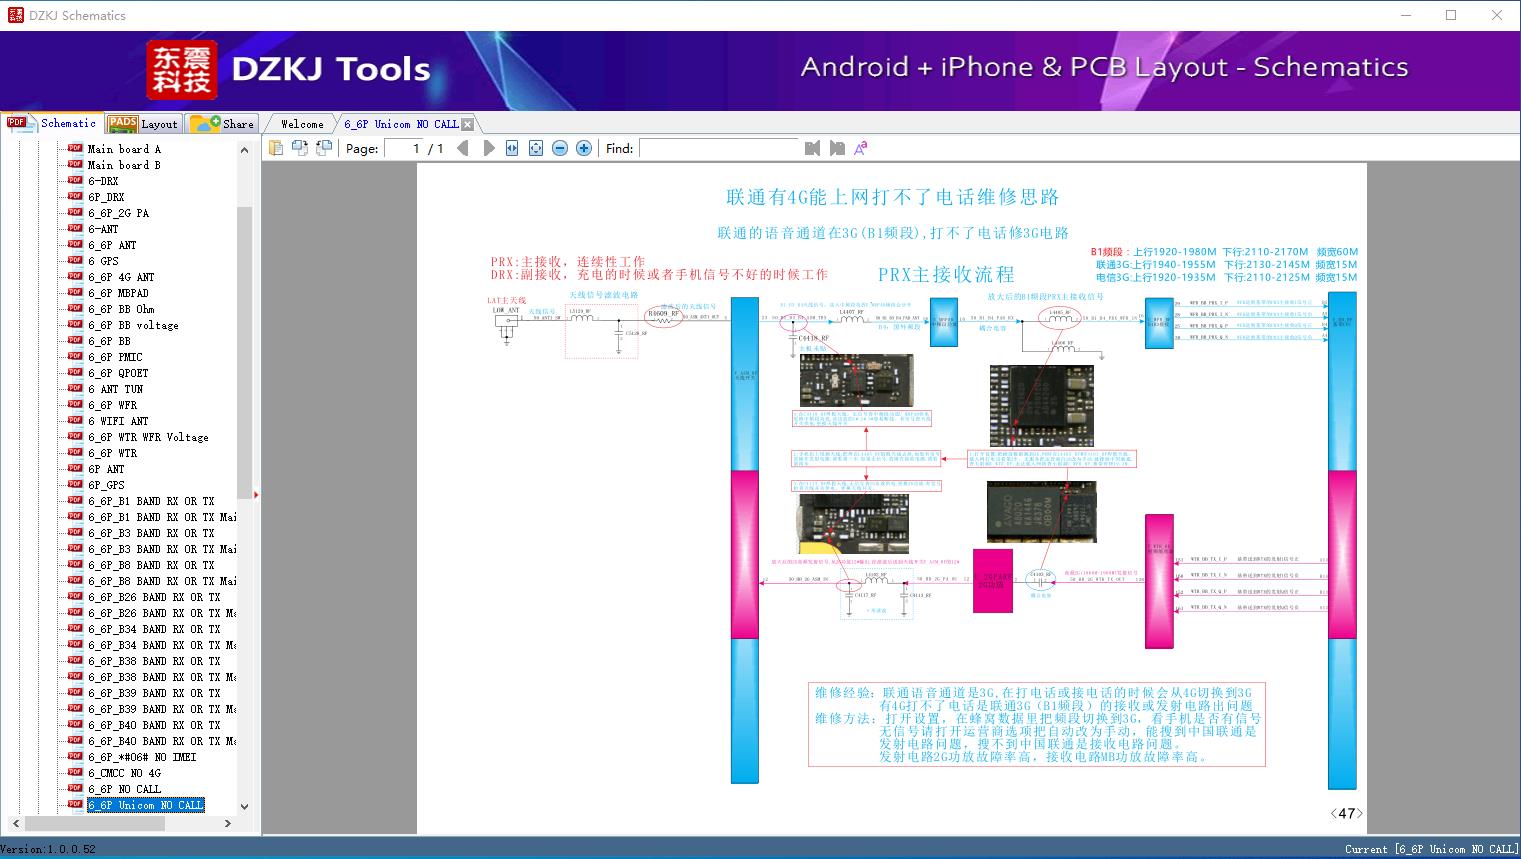Find the previous match
This screenshot has width=1521, height=859.
point(812,148)
